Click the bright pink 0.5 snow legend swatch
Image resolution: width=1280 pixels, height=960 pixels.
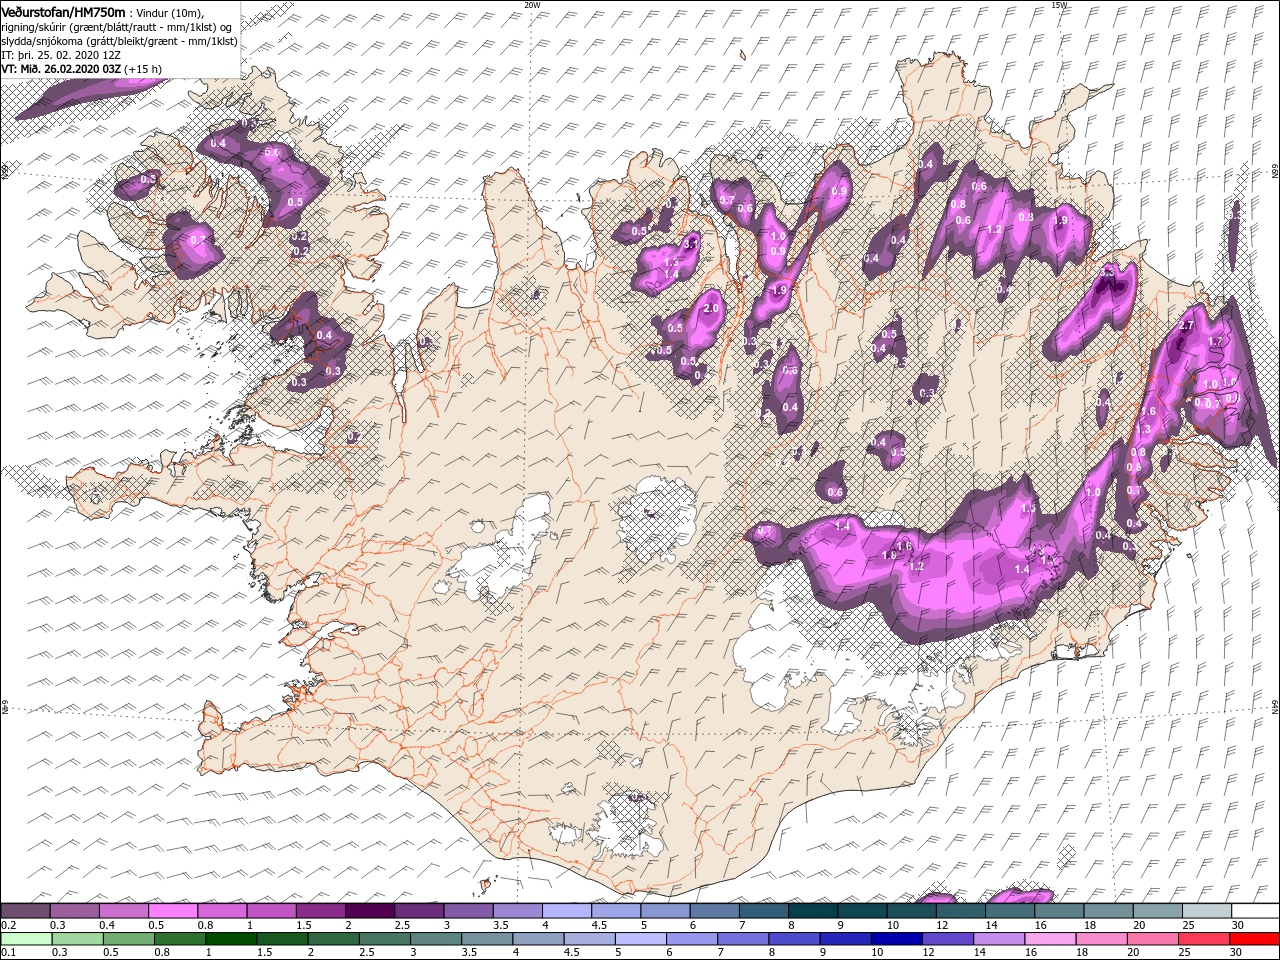click(x=173, y=910)
